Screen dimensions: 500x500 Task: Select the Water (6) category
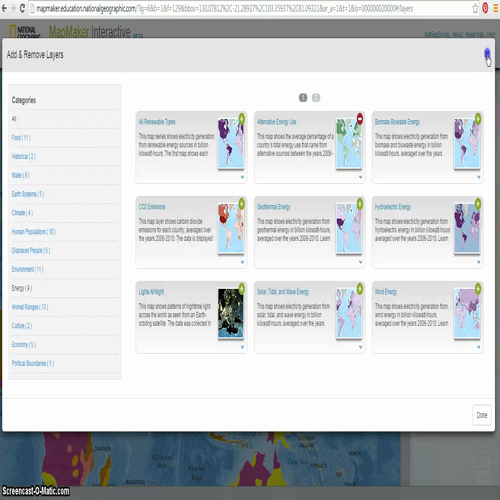[21, 175]
